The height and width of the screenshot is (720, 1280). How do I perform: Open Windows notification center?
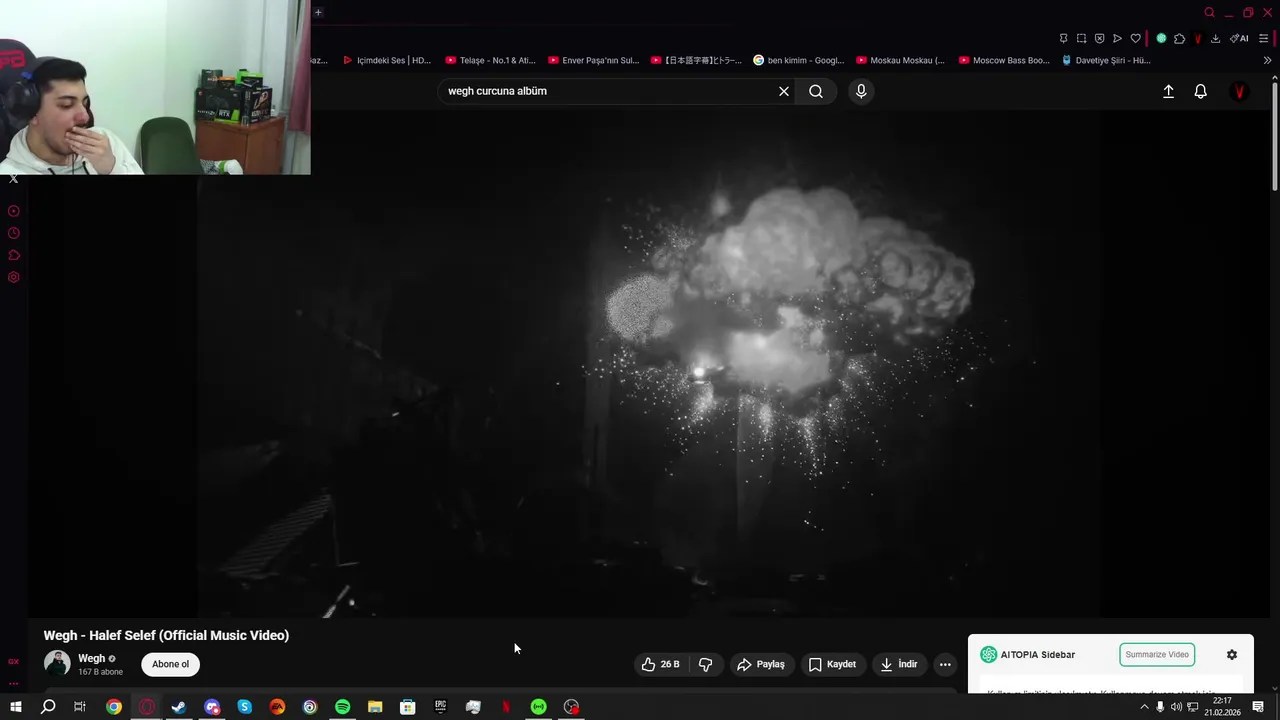(x=1258, y=707)
